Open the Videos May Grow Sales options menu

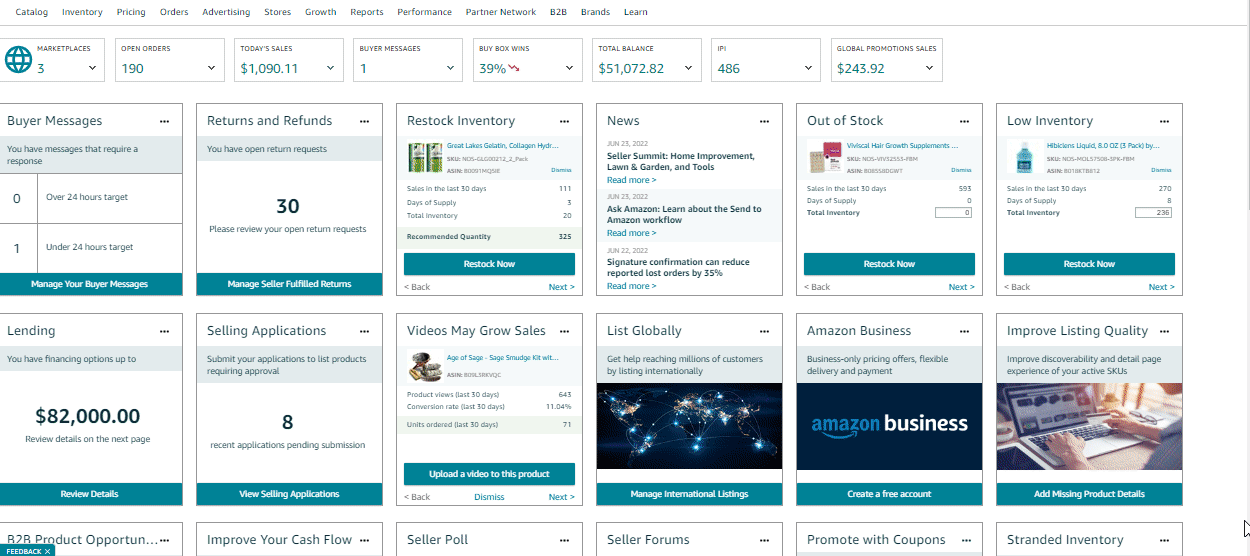point(565,331)
